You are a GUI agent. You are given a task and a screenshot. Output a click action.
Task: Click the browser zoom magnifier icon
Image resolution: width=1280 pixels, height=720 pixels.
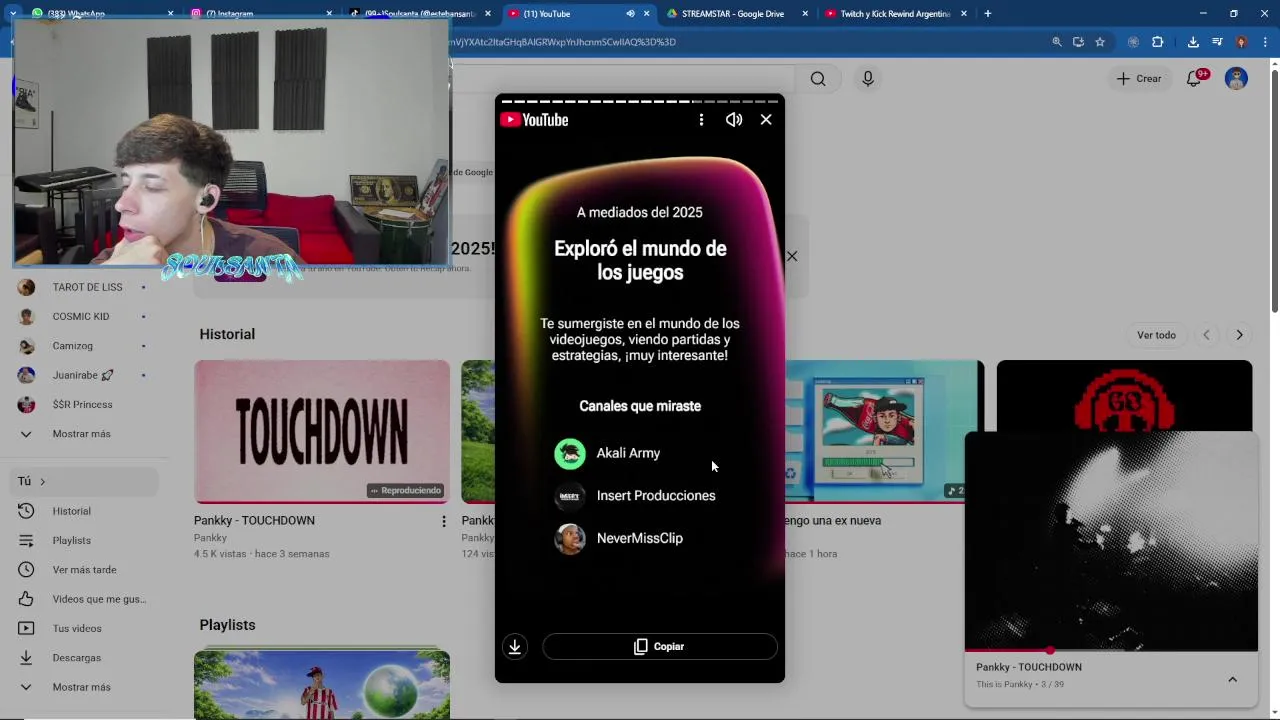[x=1057, y=42]
